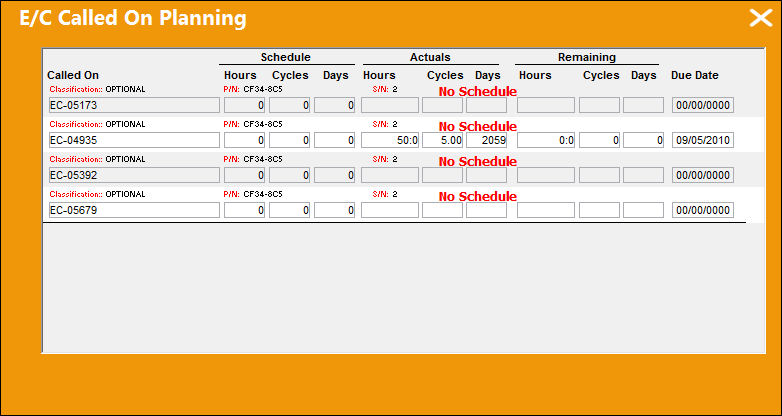Click S/N 2 text above EC-05392
Viewport: 782px width, 416px height.
(x=385, y=159)
